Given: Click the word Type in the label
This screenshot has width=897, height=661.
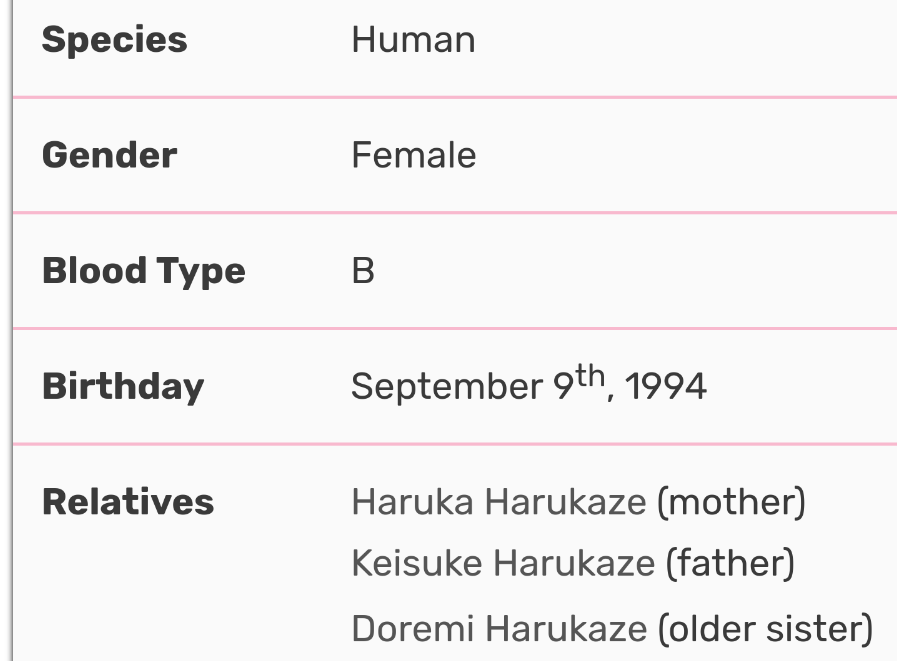Looking at the screenshot, I should click(x=200, y=272).
